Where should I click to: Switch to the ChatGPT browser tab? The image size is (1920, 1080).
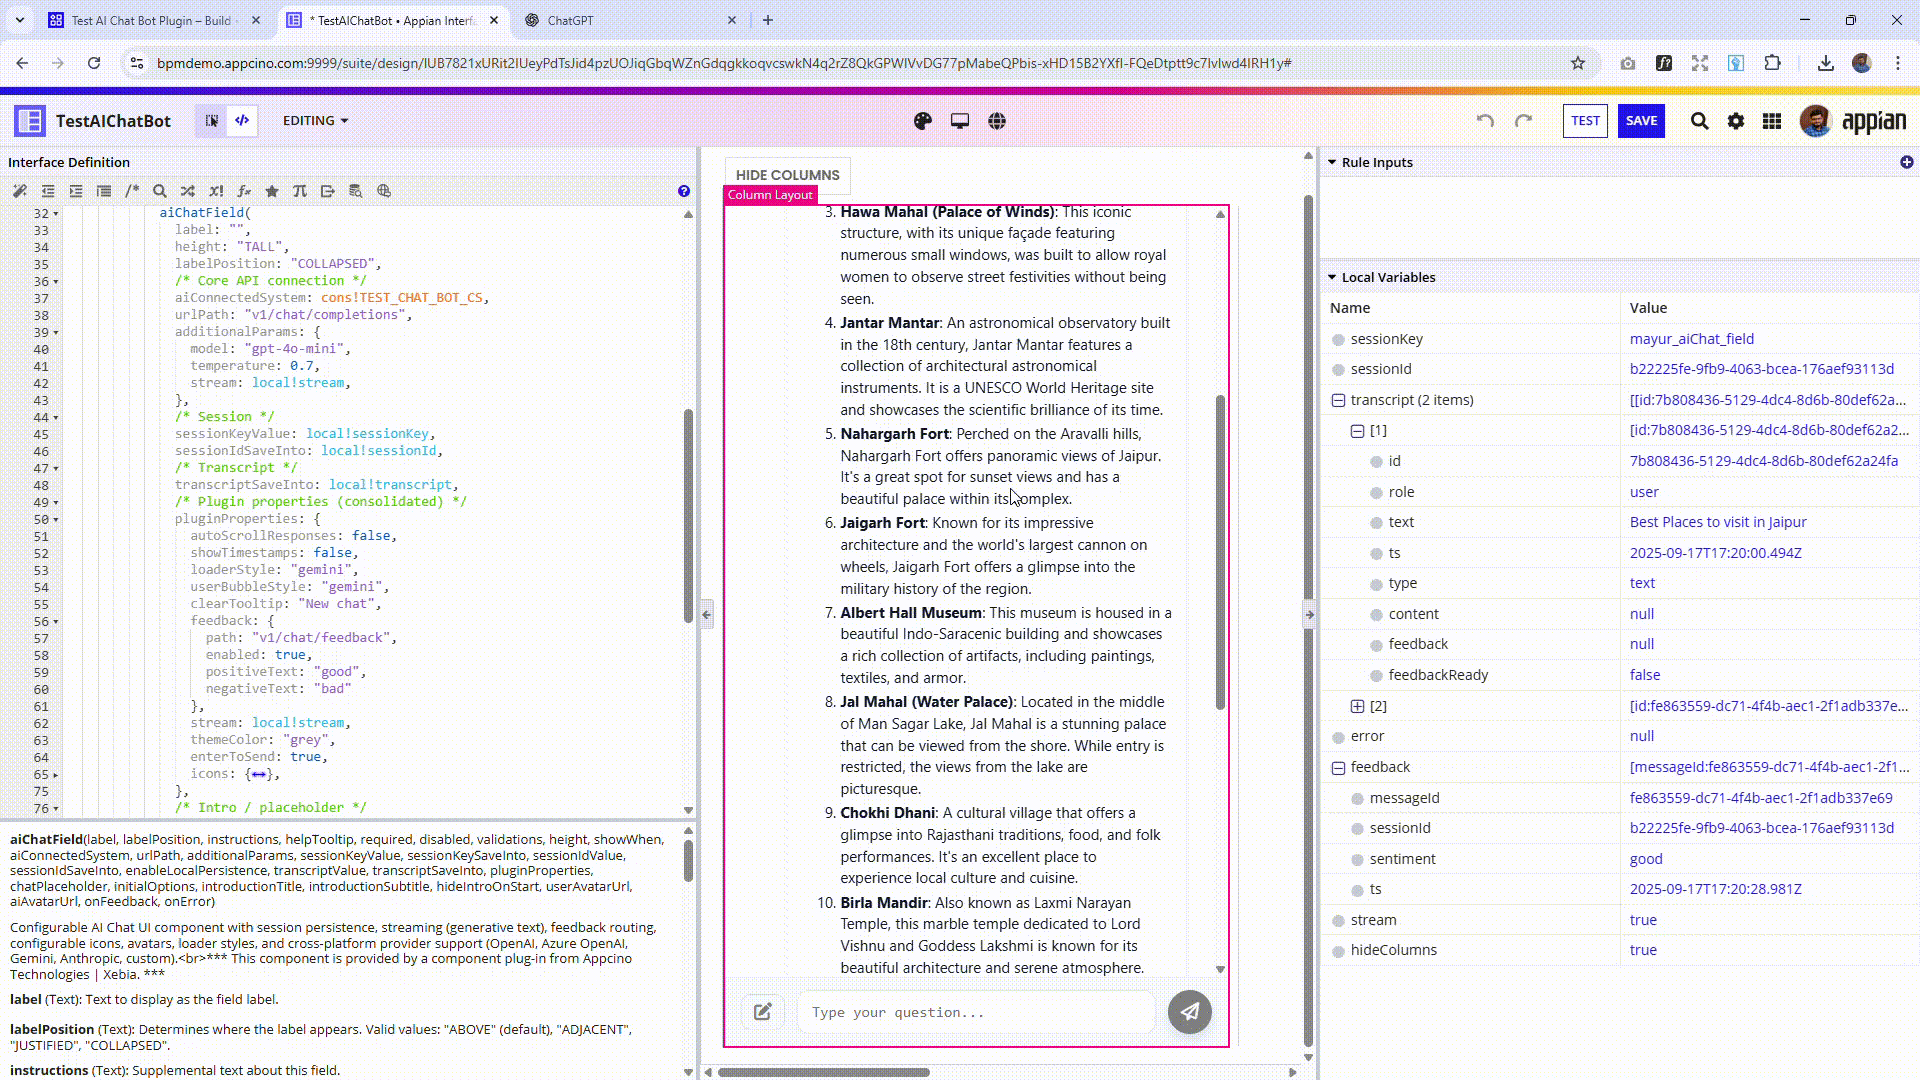coord(570,20)
